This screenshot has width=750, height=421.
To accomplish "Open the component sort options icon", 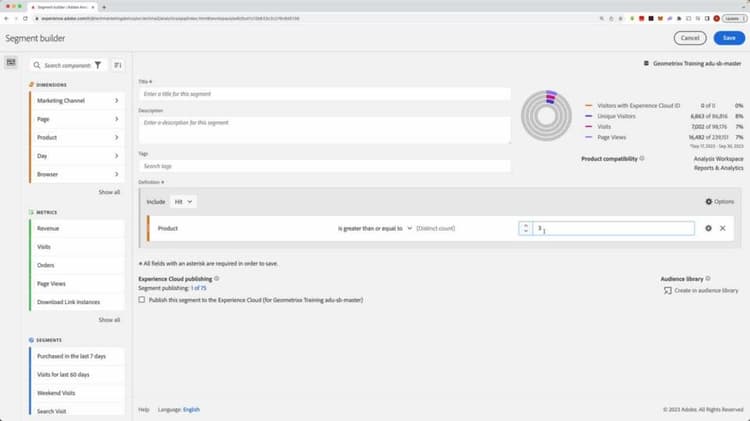I will tap(118, 65).
